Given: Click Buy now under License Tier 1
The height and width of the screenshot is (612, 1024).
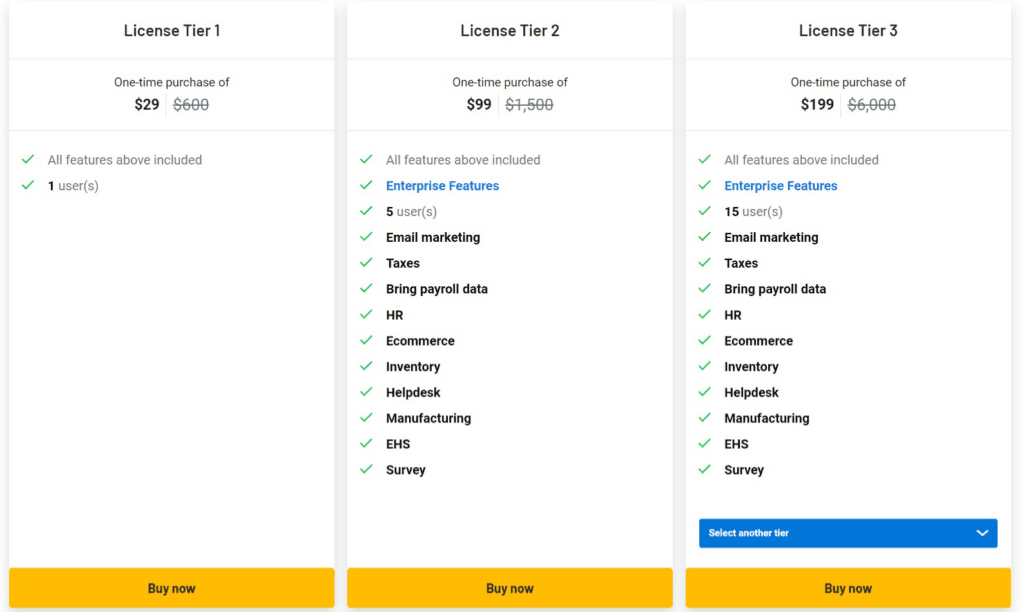Looking at the screenshot, I should coord(171,588).
